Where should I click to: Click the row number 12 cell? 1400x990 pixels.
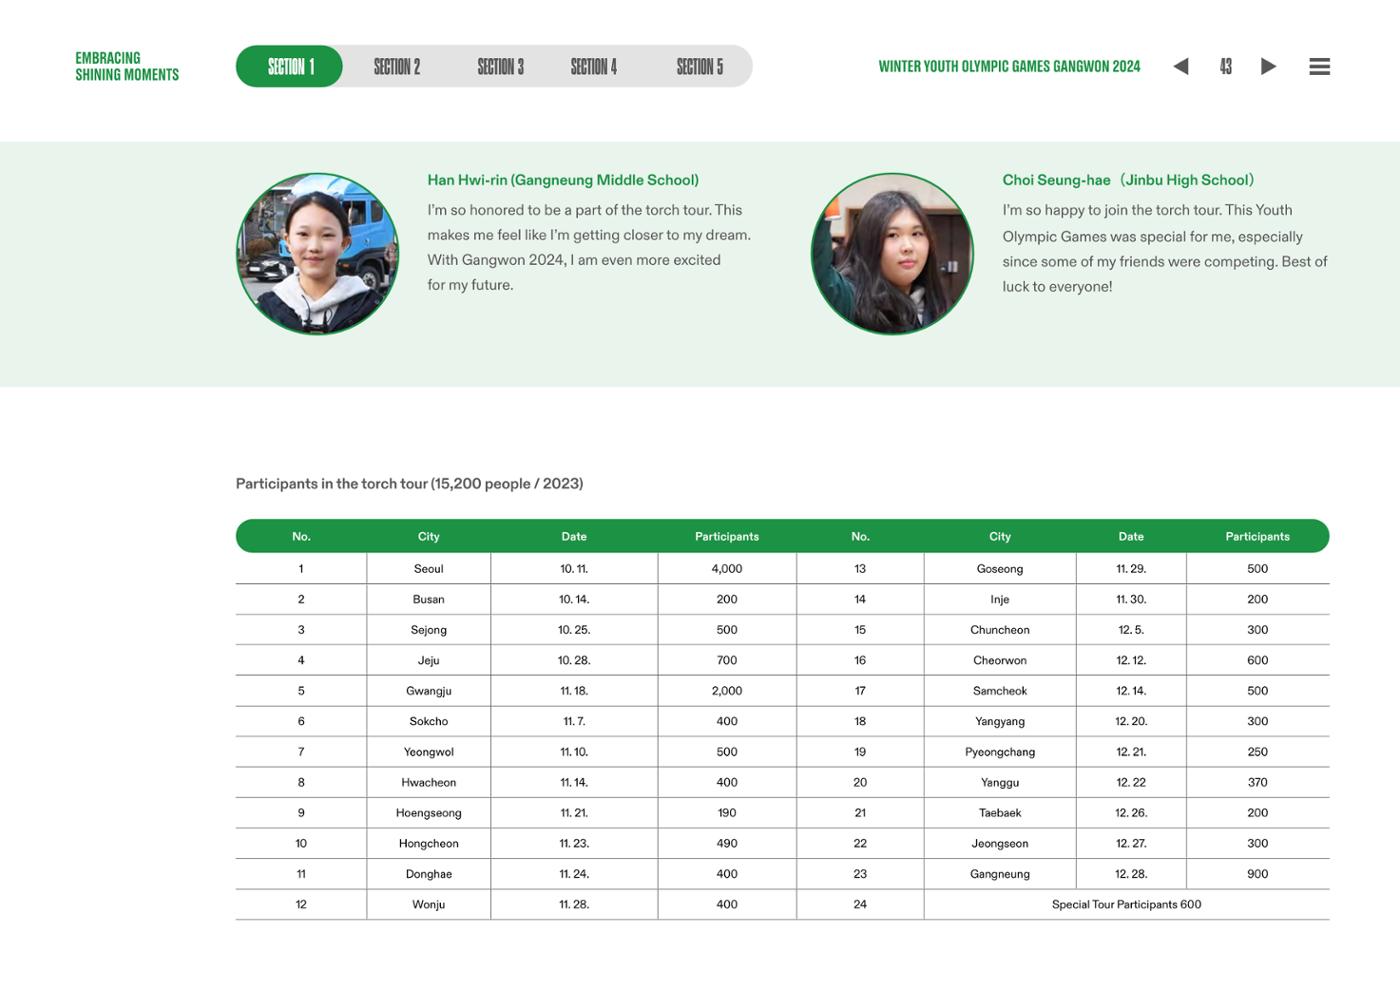(301, 904)
